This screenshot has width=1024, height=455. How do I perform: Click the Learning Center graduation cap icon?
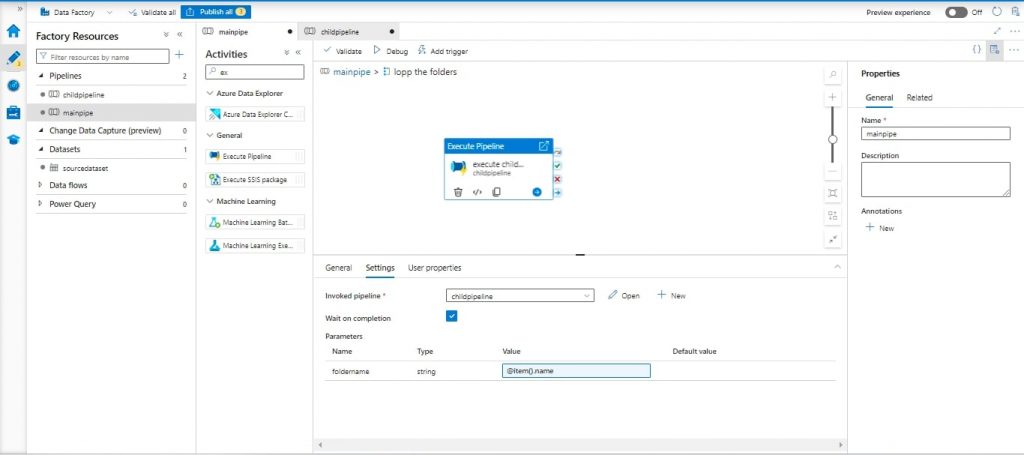click(x=13, y=139)
